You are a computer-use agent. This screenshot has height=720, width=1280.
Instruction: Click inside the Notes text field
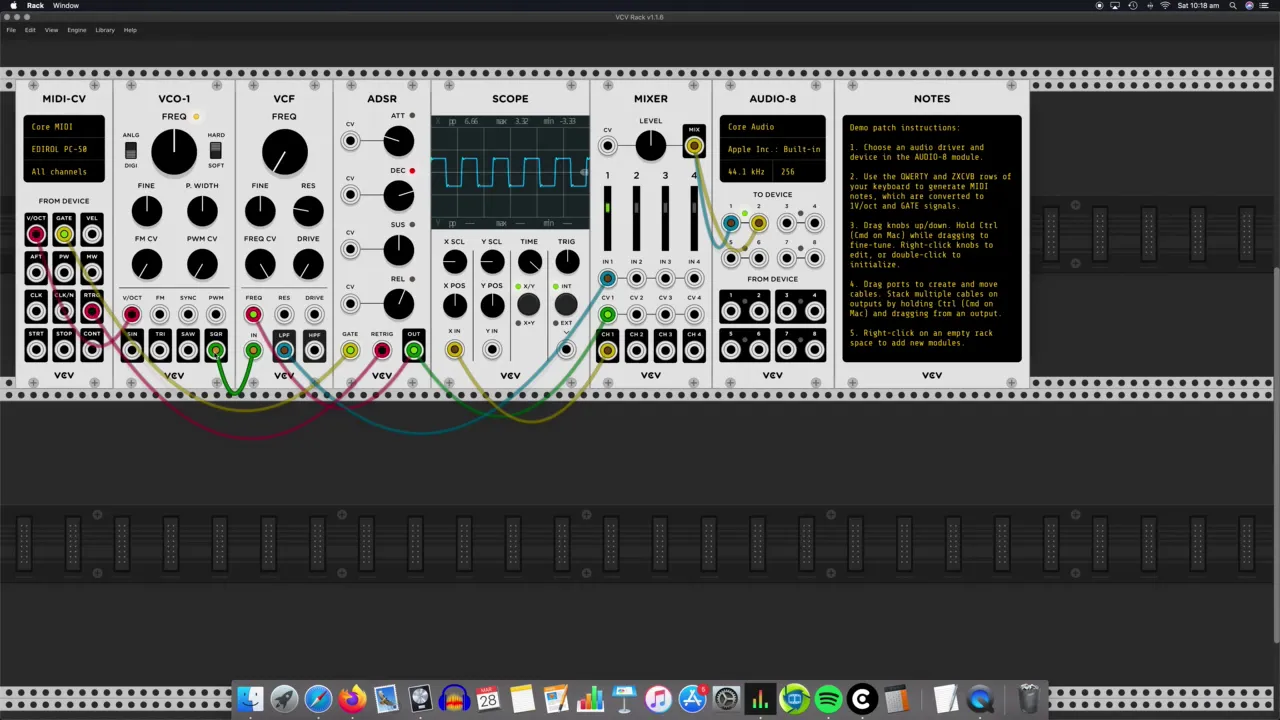click(932, 239)
